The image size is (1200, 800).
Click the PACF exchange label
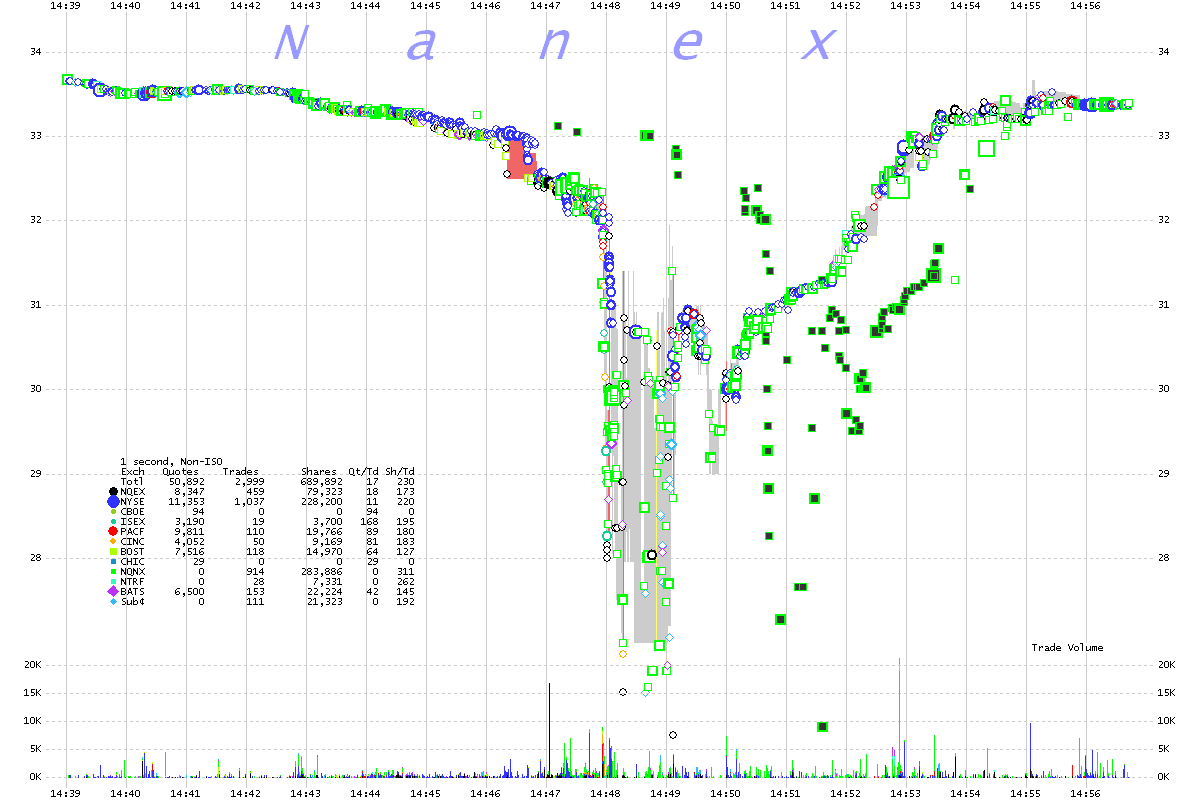[133, 531]
